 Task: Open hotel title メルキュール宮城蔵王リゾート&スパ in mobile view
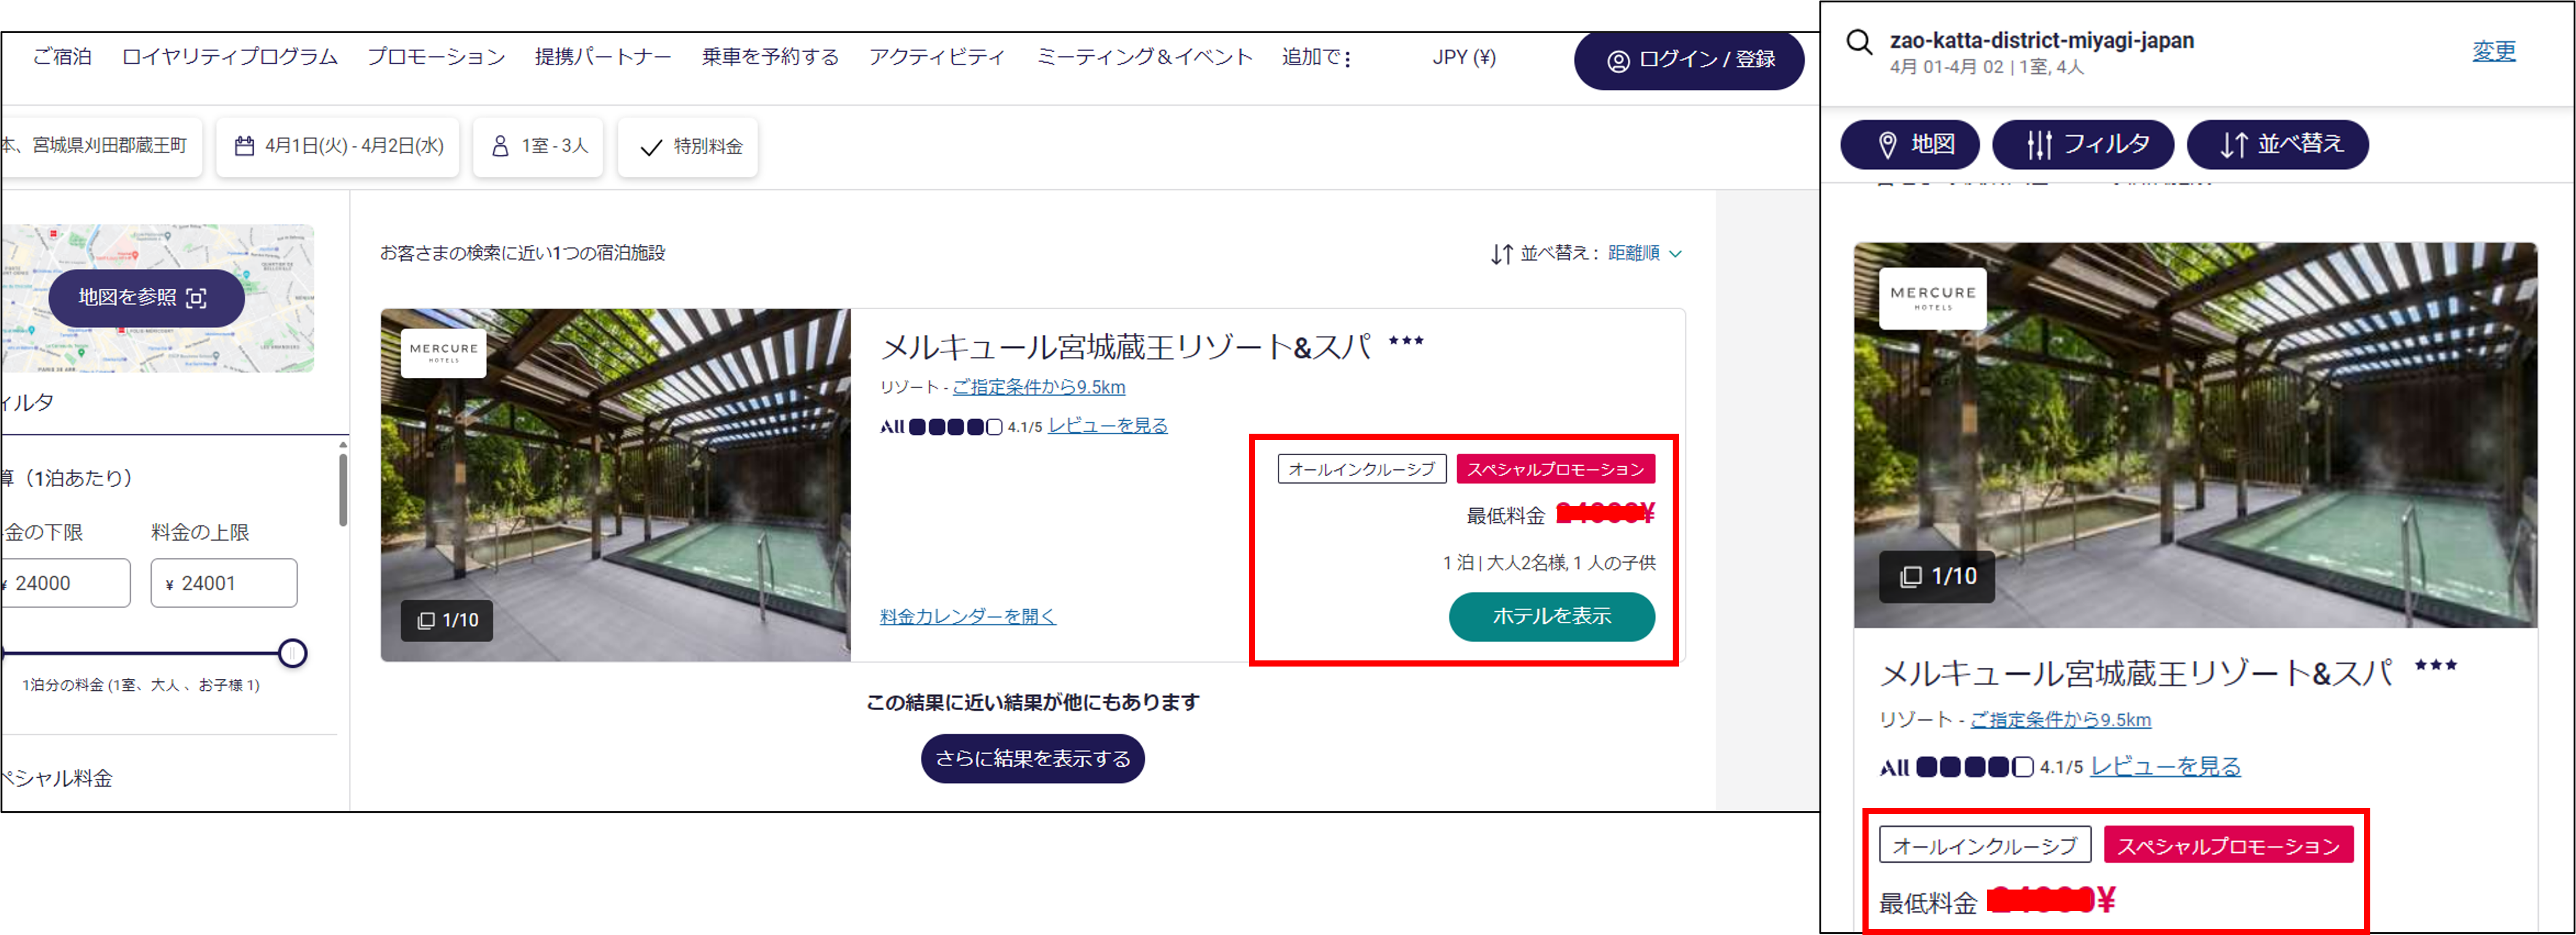click(x=2136, y=673)
